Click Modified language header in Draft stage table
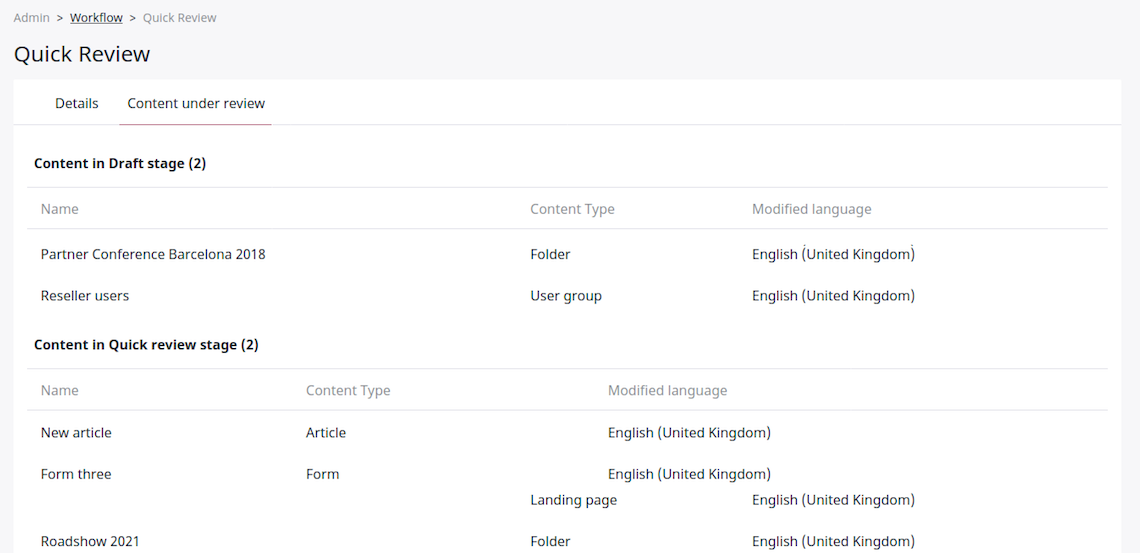 coord(811,209)
